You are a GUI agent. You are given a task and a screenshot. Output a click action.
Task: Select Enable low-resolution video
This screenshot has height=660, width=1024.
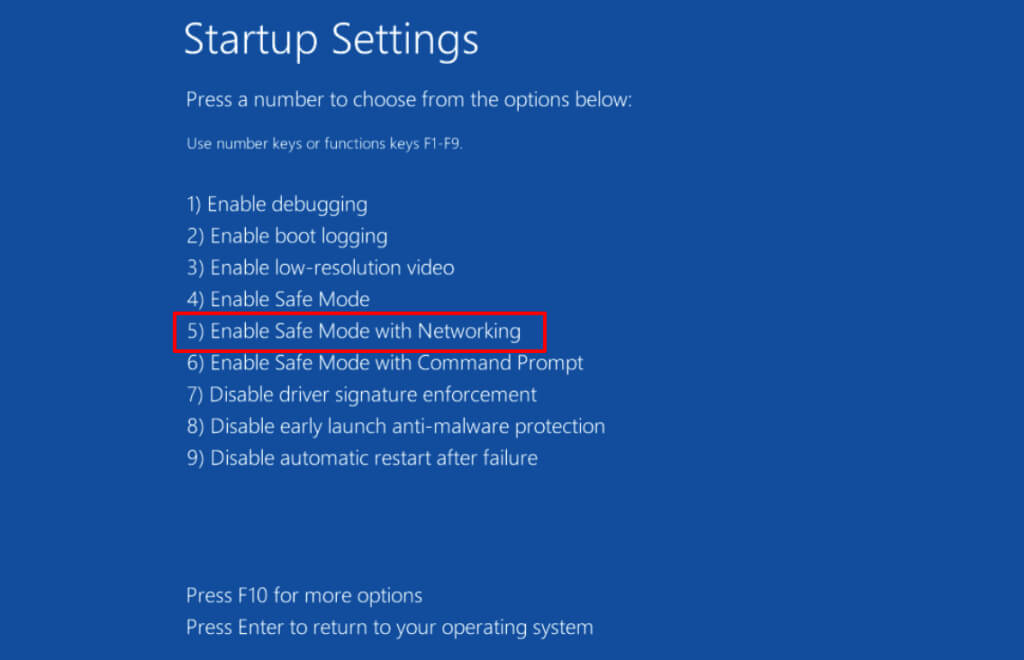coord(320,268)
